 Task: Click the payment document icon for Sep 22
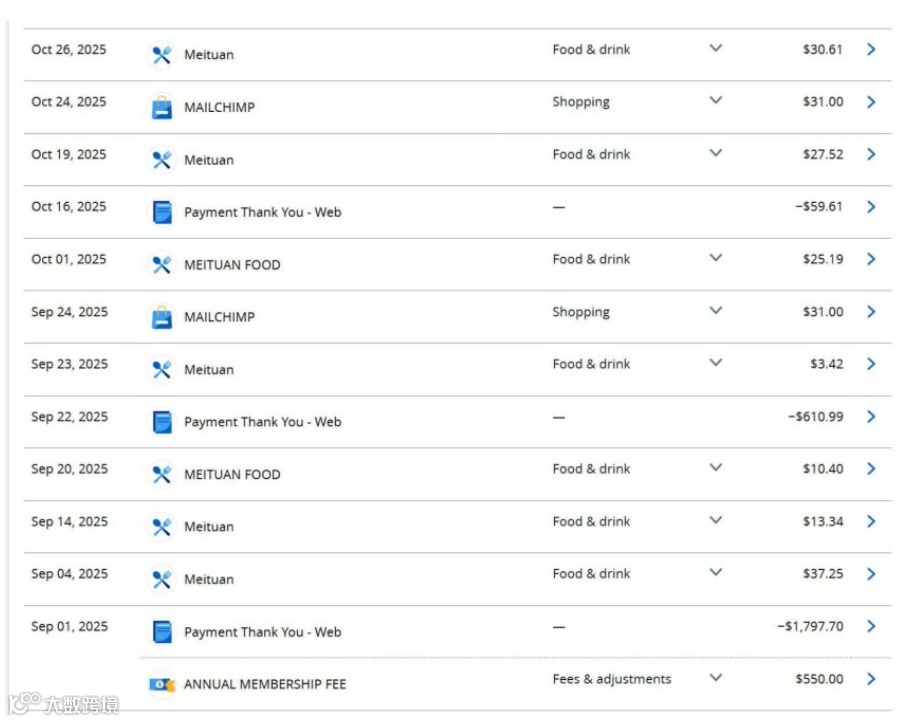point(162,422)
